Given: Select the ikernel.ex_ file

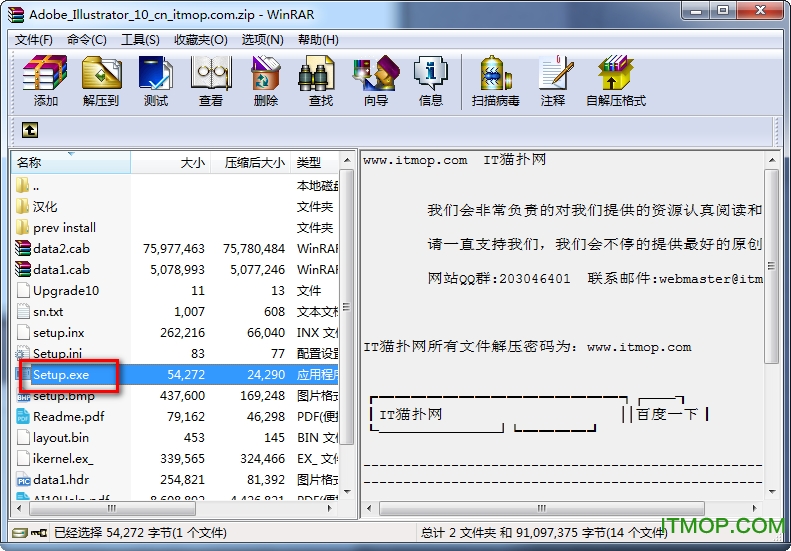Looking at the screenshot, I should tap(175, 459).
